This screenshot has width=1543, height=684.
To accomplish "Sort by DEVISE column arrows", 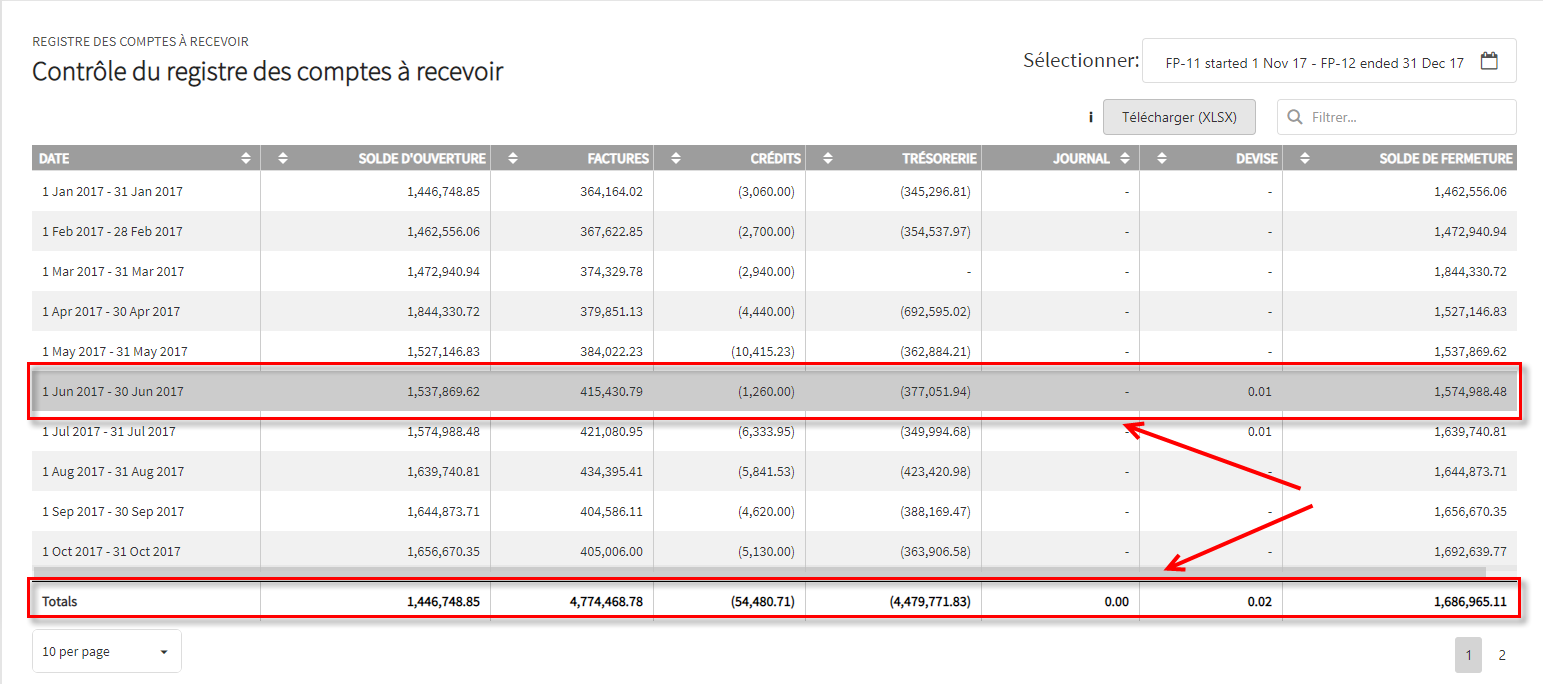I will pos(1161,158).
